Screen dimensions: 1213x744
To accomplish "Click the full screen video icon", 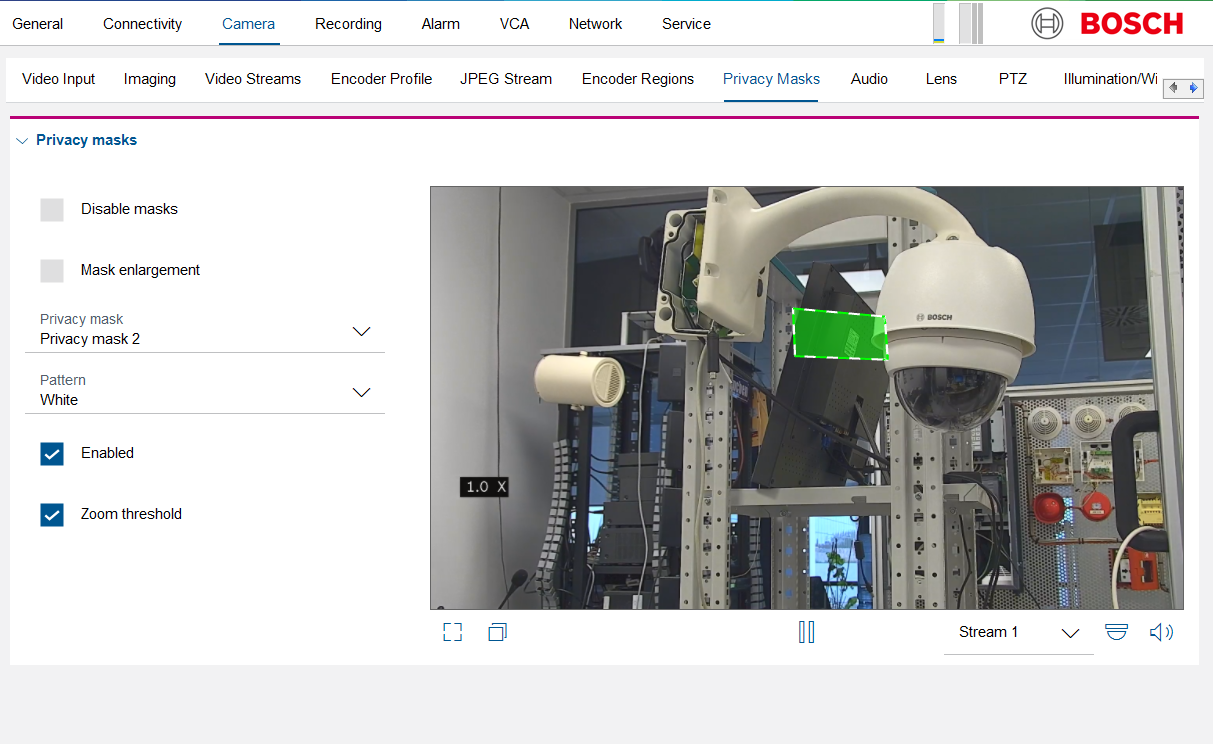I will click(453, 632).
